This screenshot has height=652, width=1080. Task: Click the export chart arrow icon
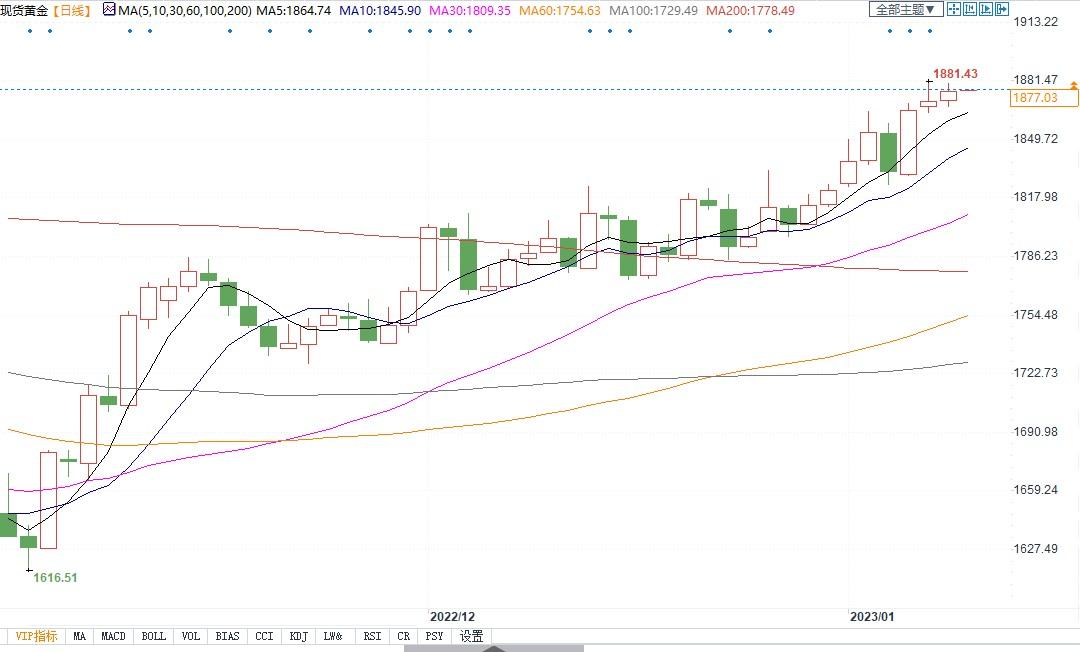1004,9
